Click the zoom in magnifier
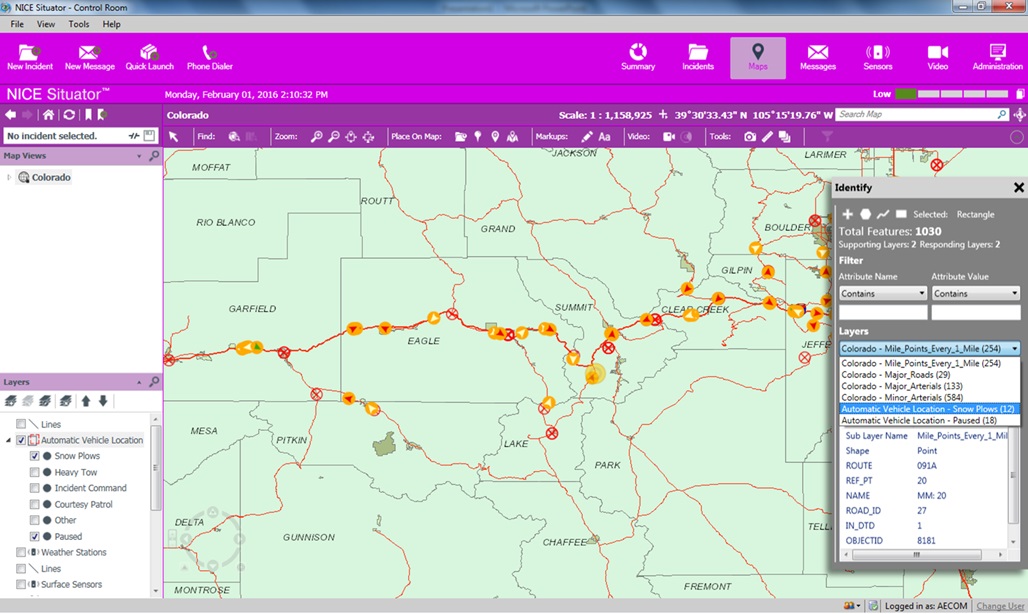Screen dimensions: 1028x614 [x=317, y=136]
